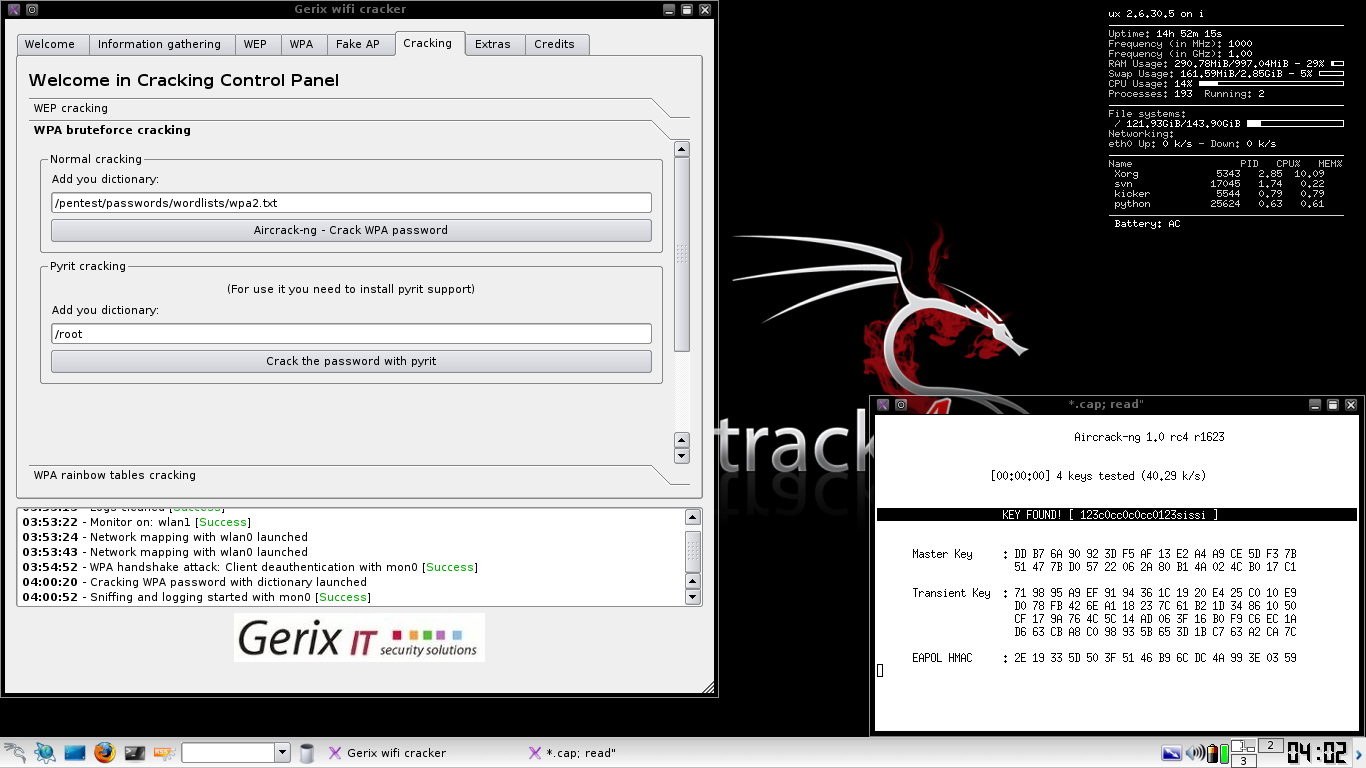Switch to virtual desktop 2 in pager
The image size is (1366, 768).
pos(1270,745)
